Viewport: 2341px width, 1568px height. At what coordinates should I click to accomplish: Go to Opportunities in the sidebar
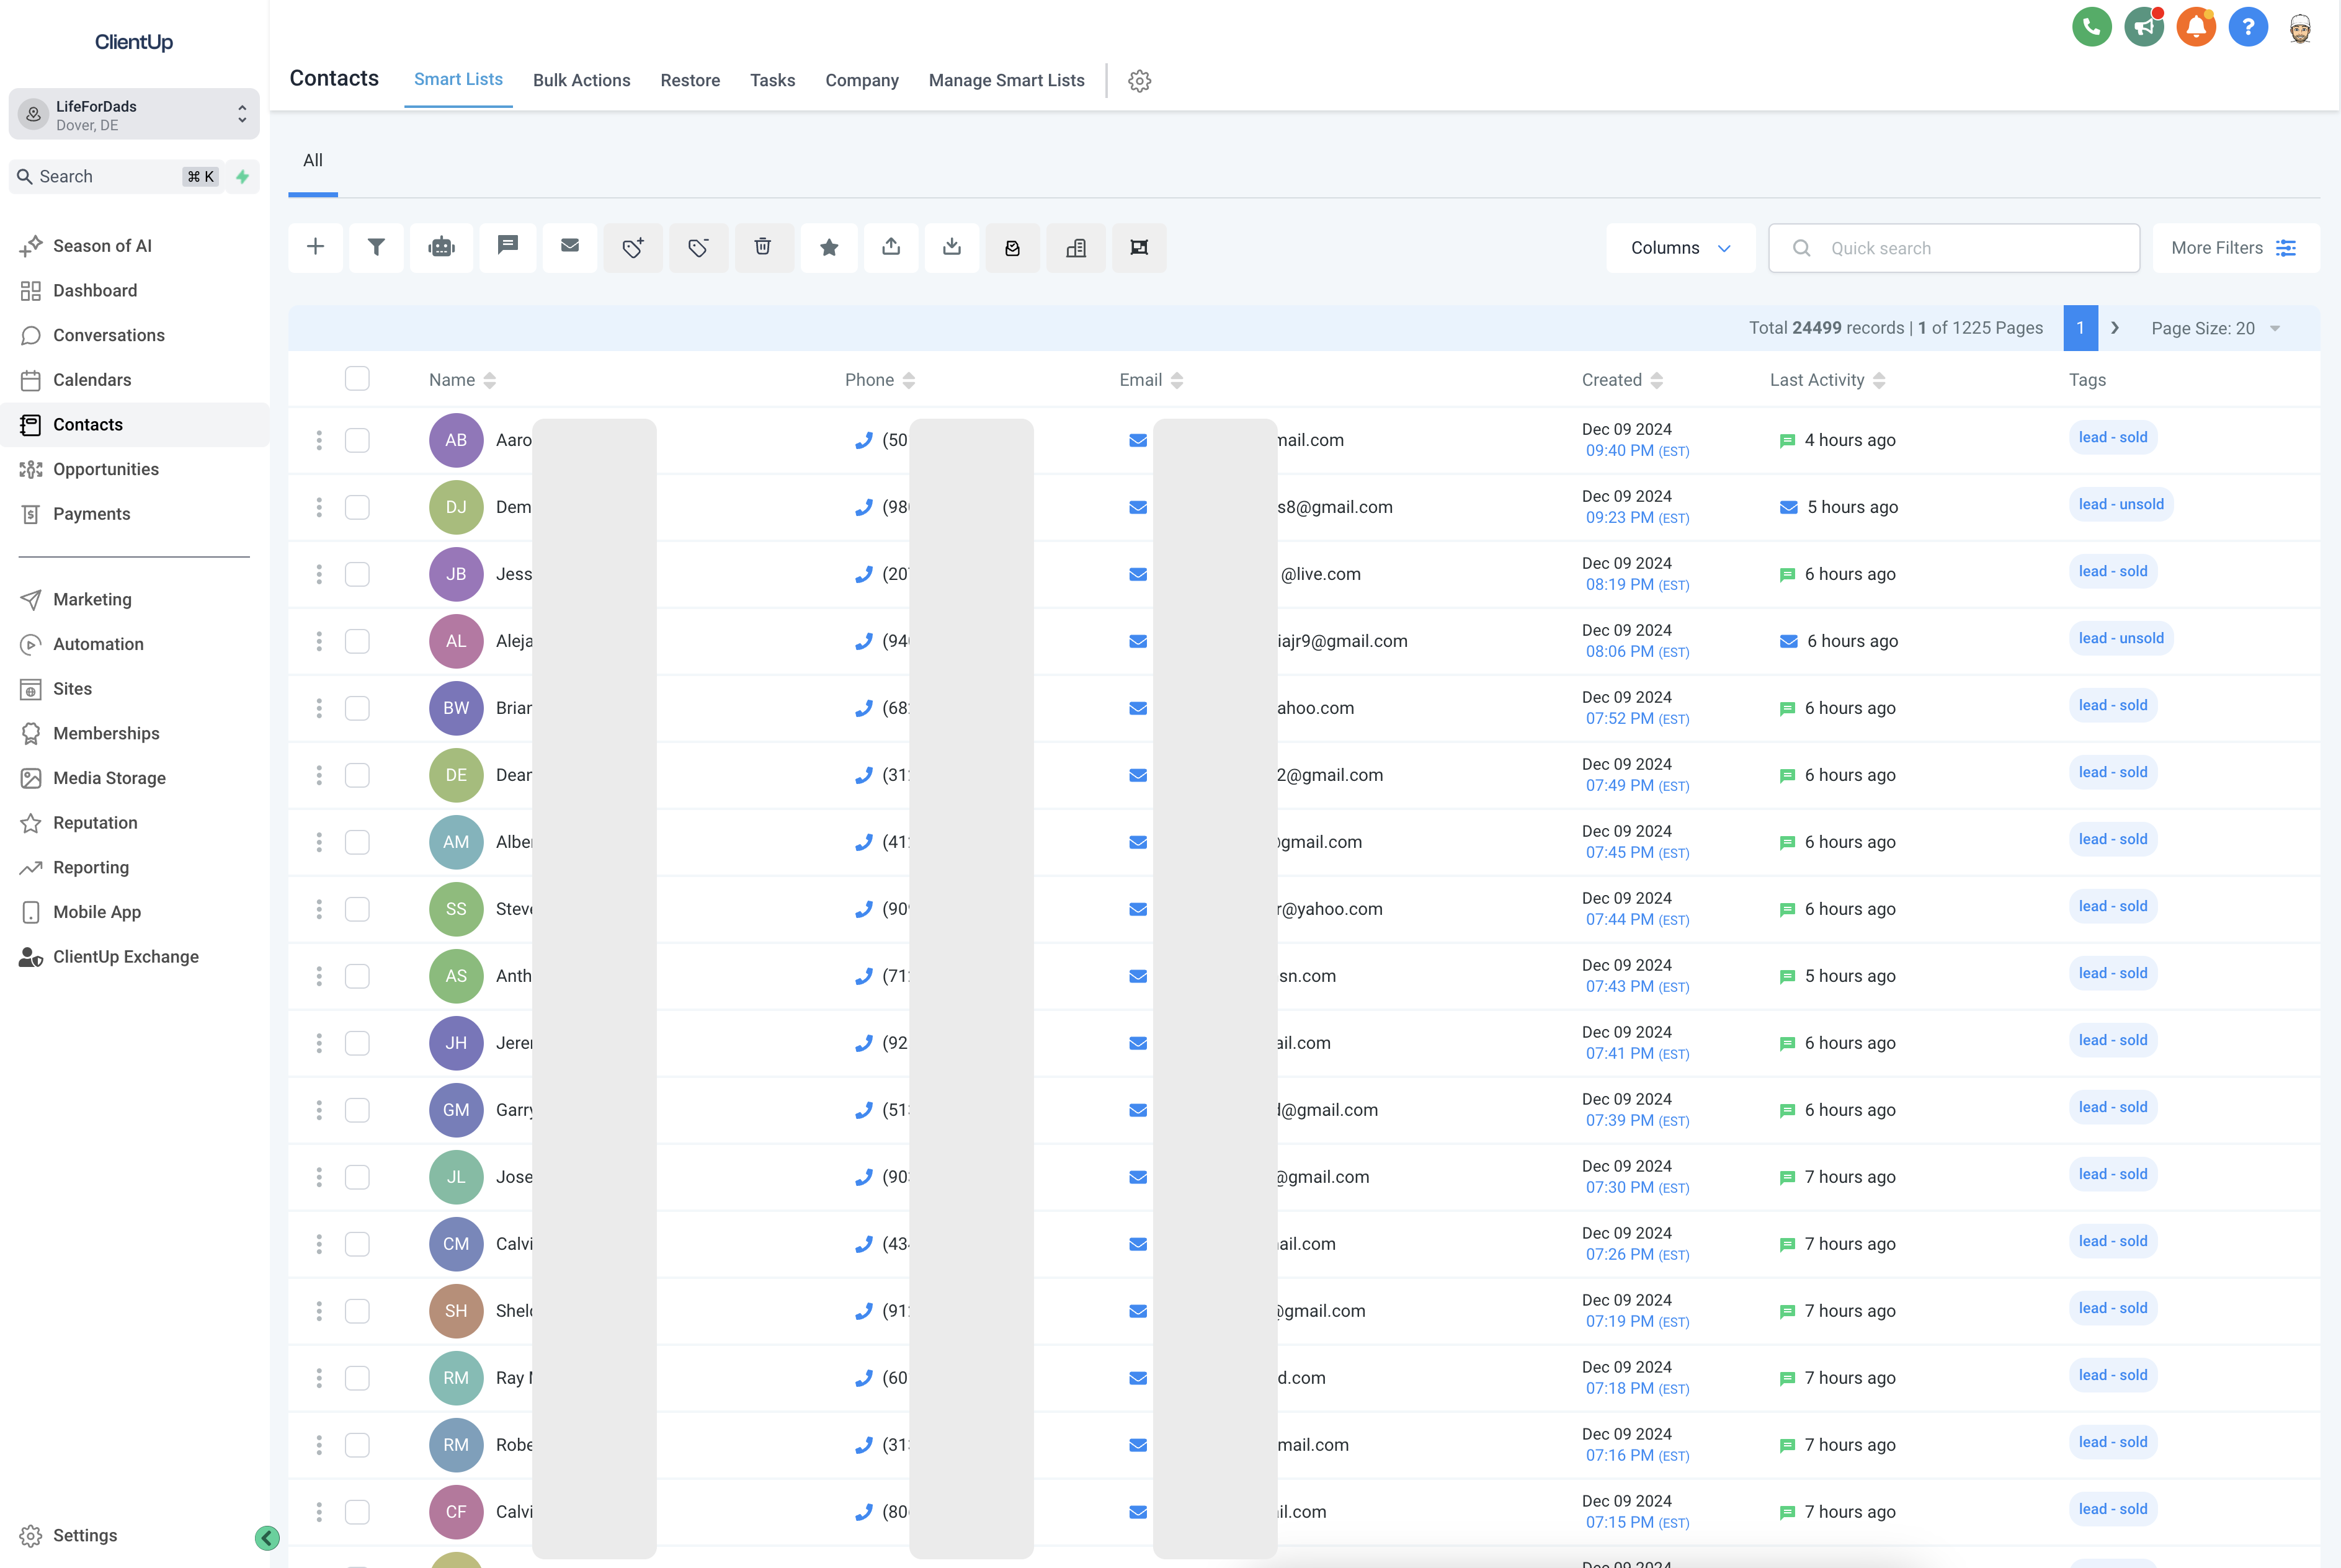pos(106,469)
